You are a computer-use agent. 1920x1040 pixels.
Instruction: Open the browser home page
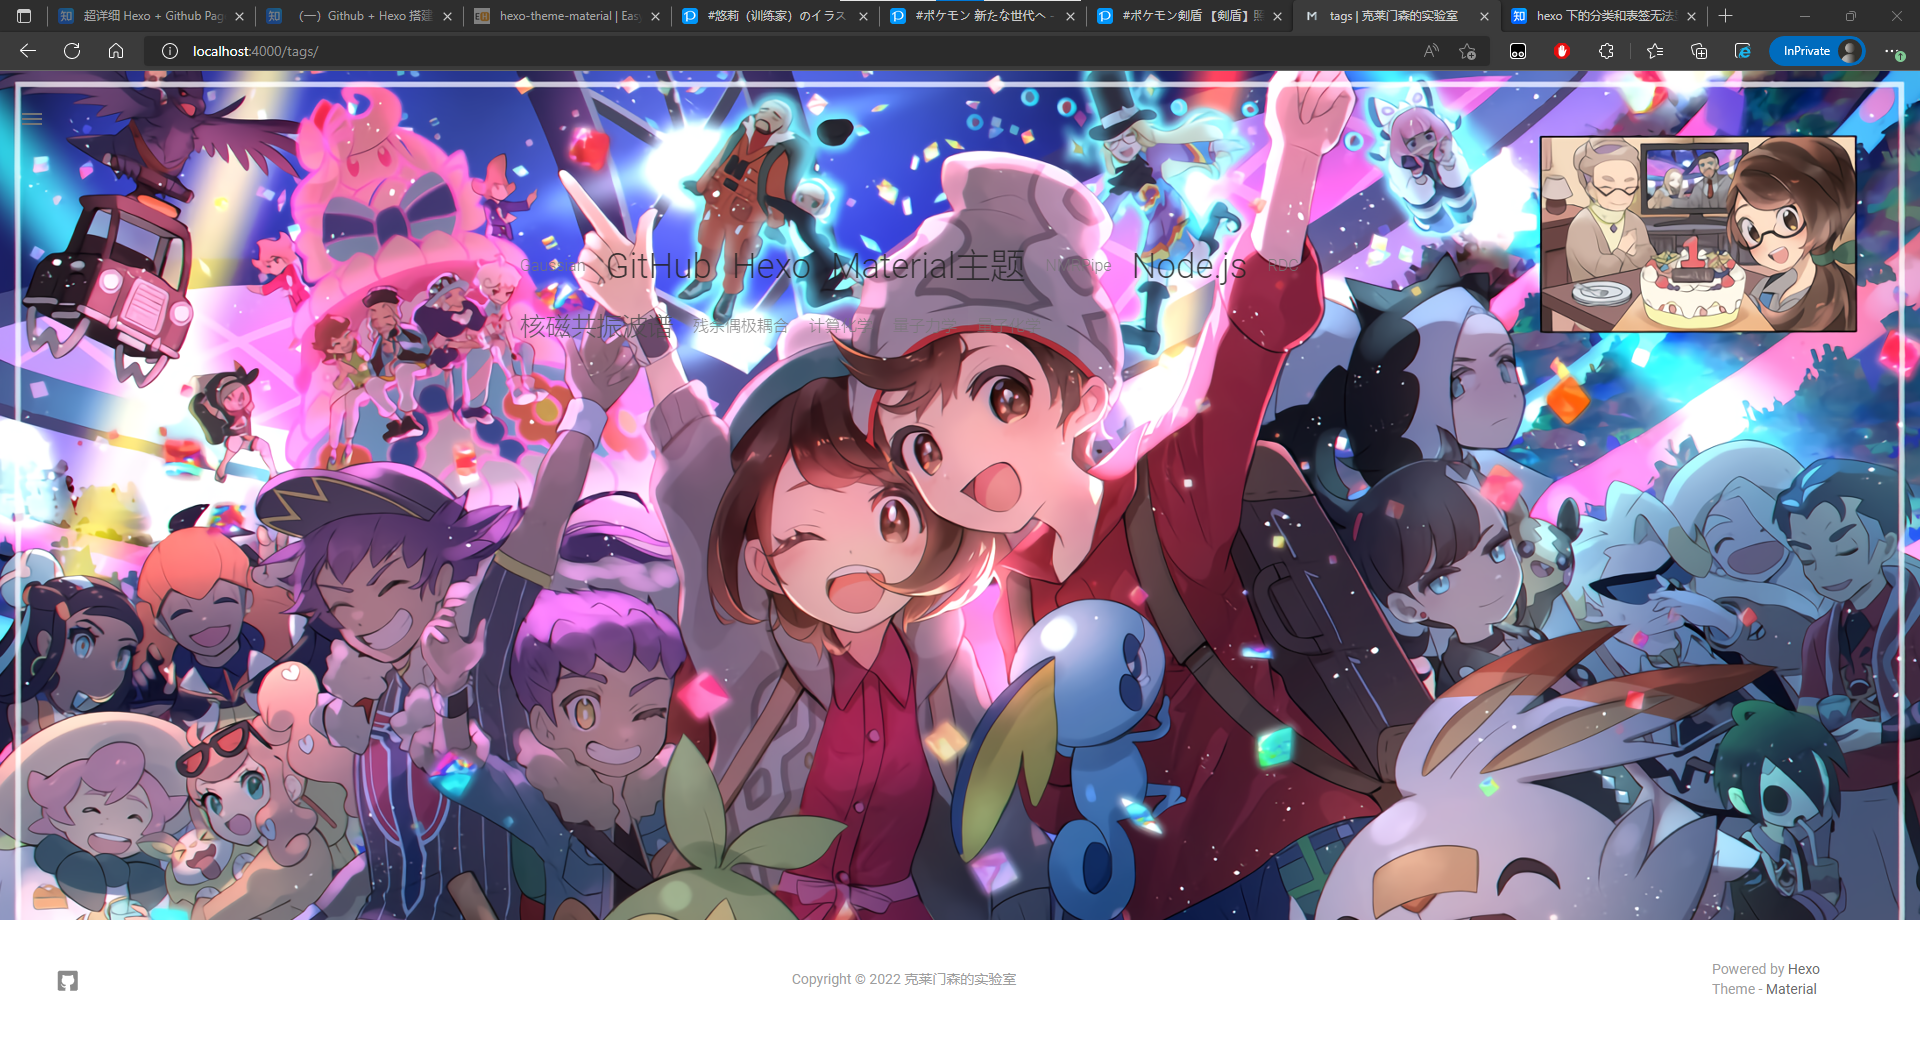[x=116, y=51]
